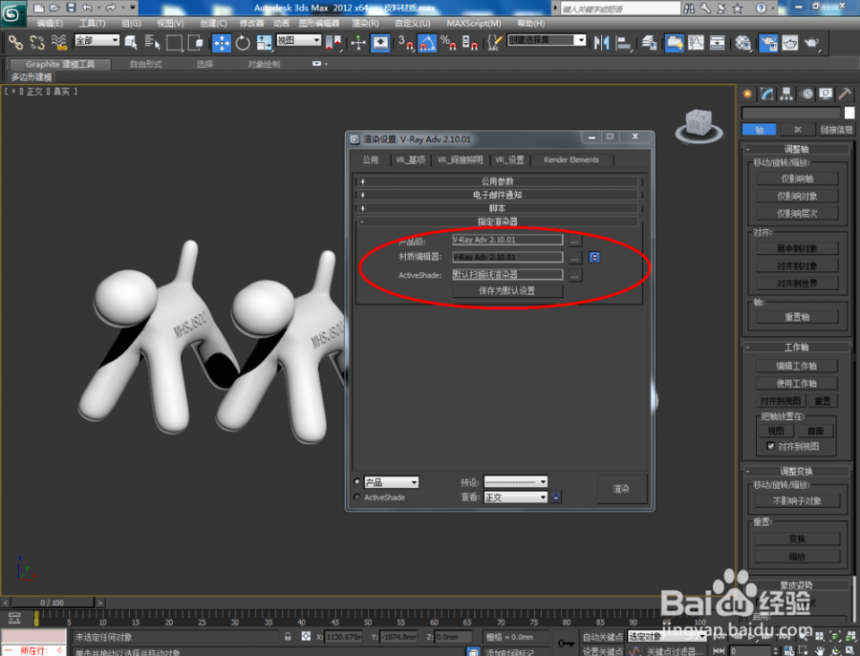The width and height of the screenshot is (860, 656).
Task: Click the 仅影响轴 button
Action: pos(797,178)
